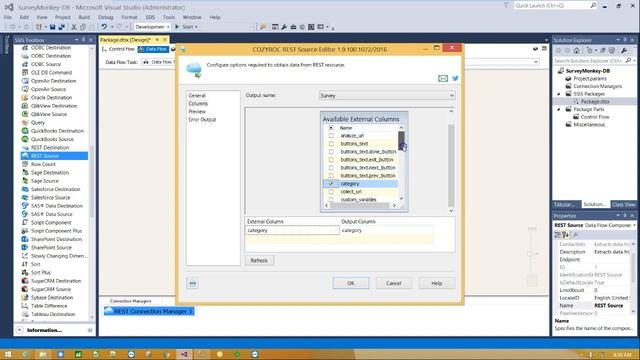
Task: Open the Windows Start button
Action: (8, 354)
